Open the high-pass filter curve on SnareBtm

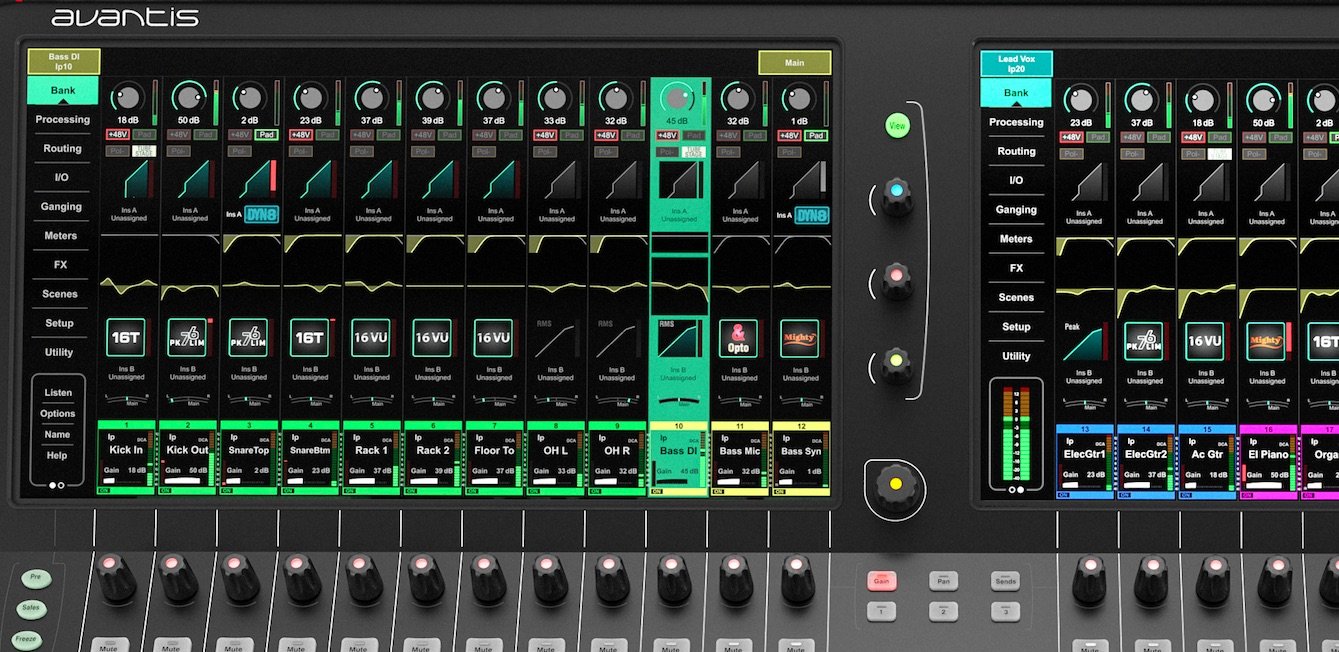[312, 244]
